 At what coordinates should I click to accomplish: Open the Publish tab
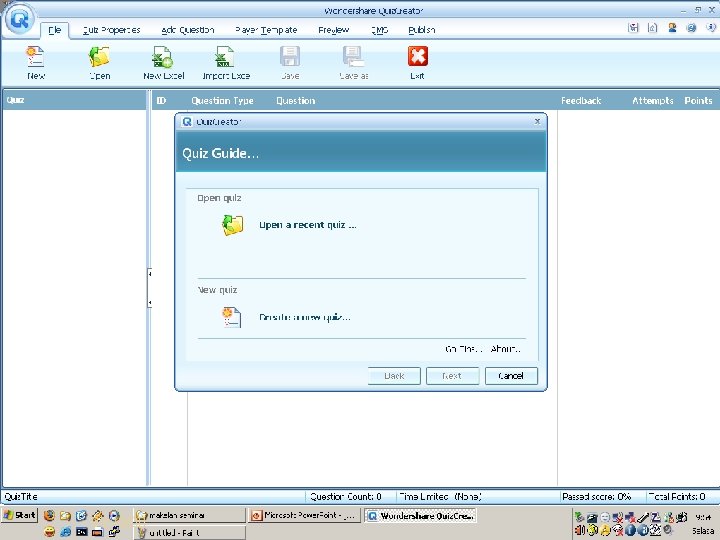coord(422,30)
